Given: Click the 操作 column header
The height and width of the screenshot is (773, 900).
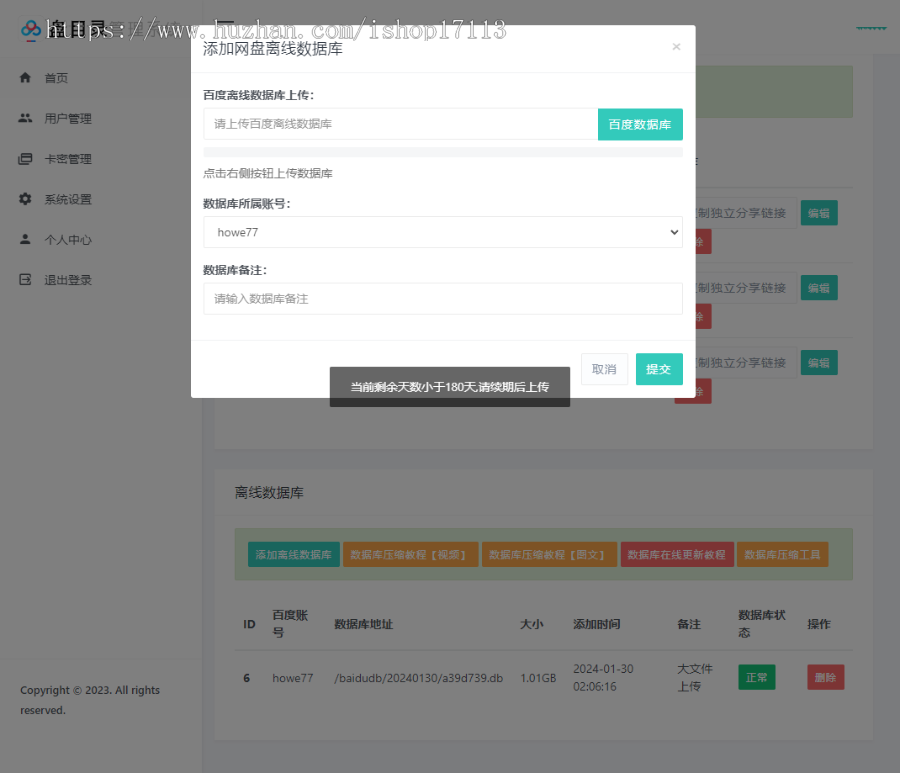Looking at the screenshot, I should point(818,624).
